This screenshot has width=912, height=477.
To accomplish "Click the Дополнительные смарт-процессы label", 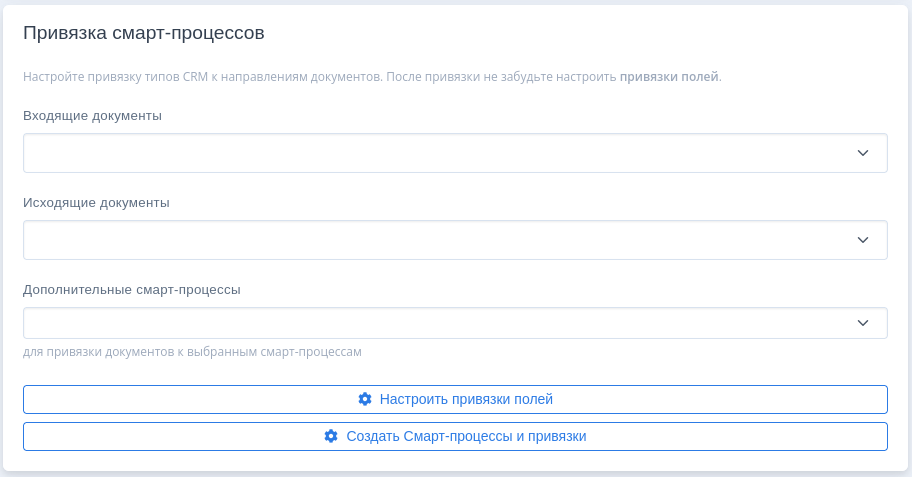I will point(132,289).
